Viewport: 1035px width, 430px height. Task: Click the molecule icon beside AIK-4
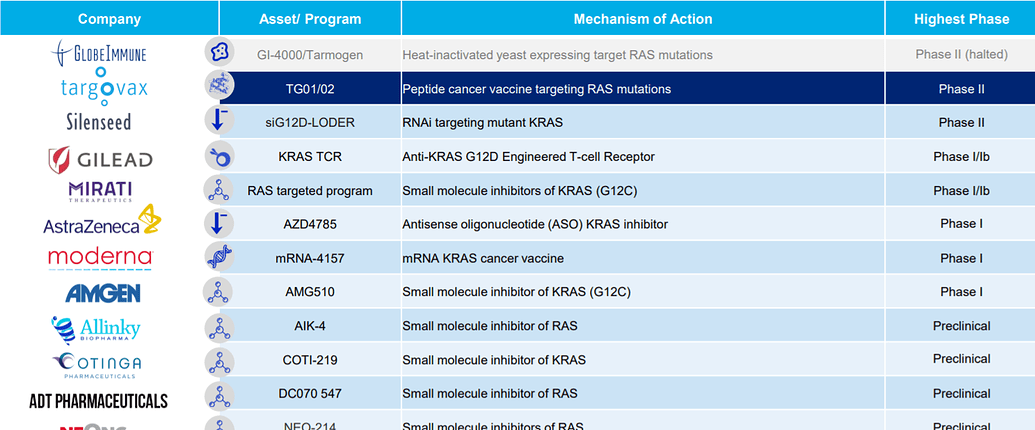point(218,326)
